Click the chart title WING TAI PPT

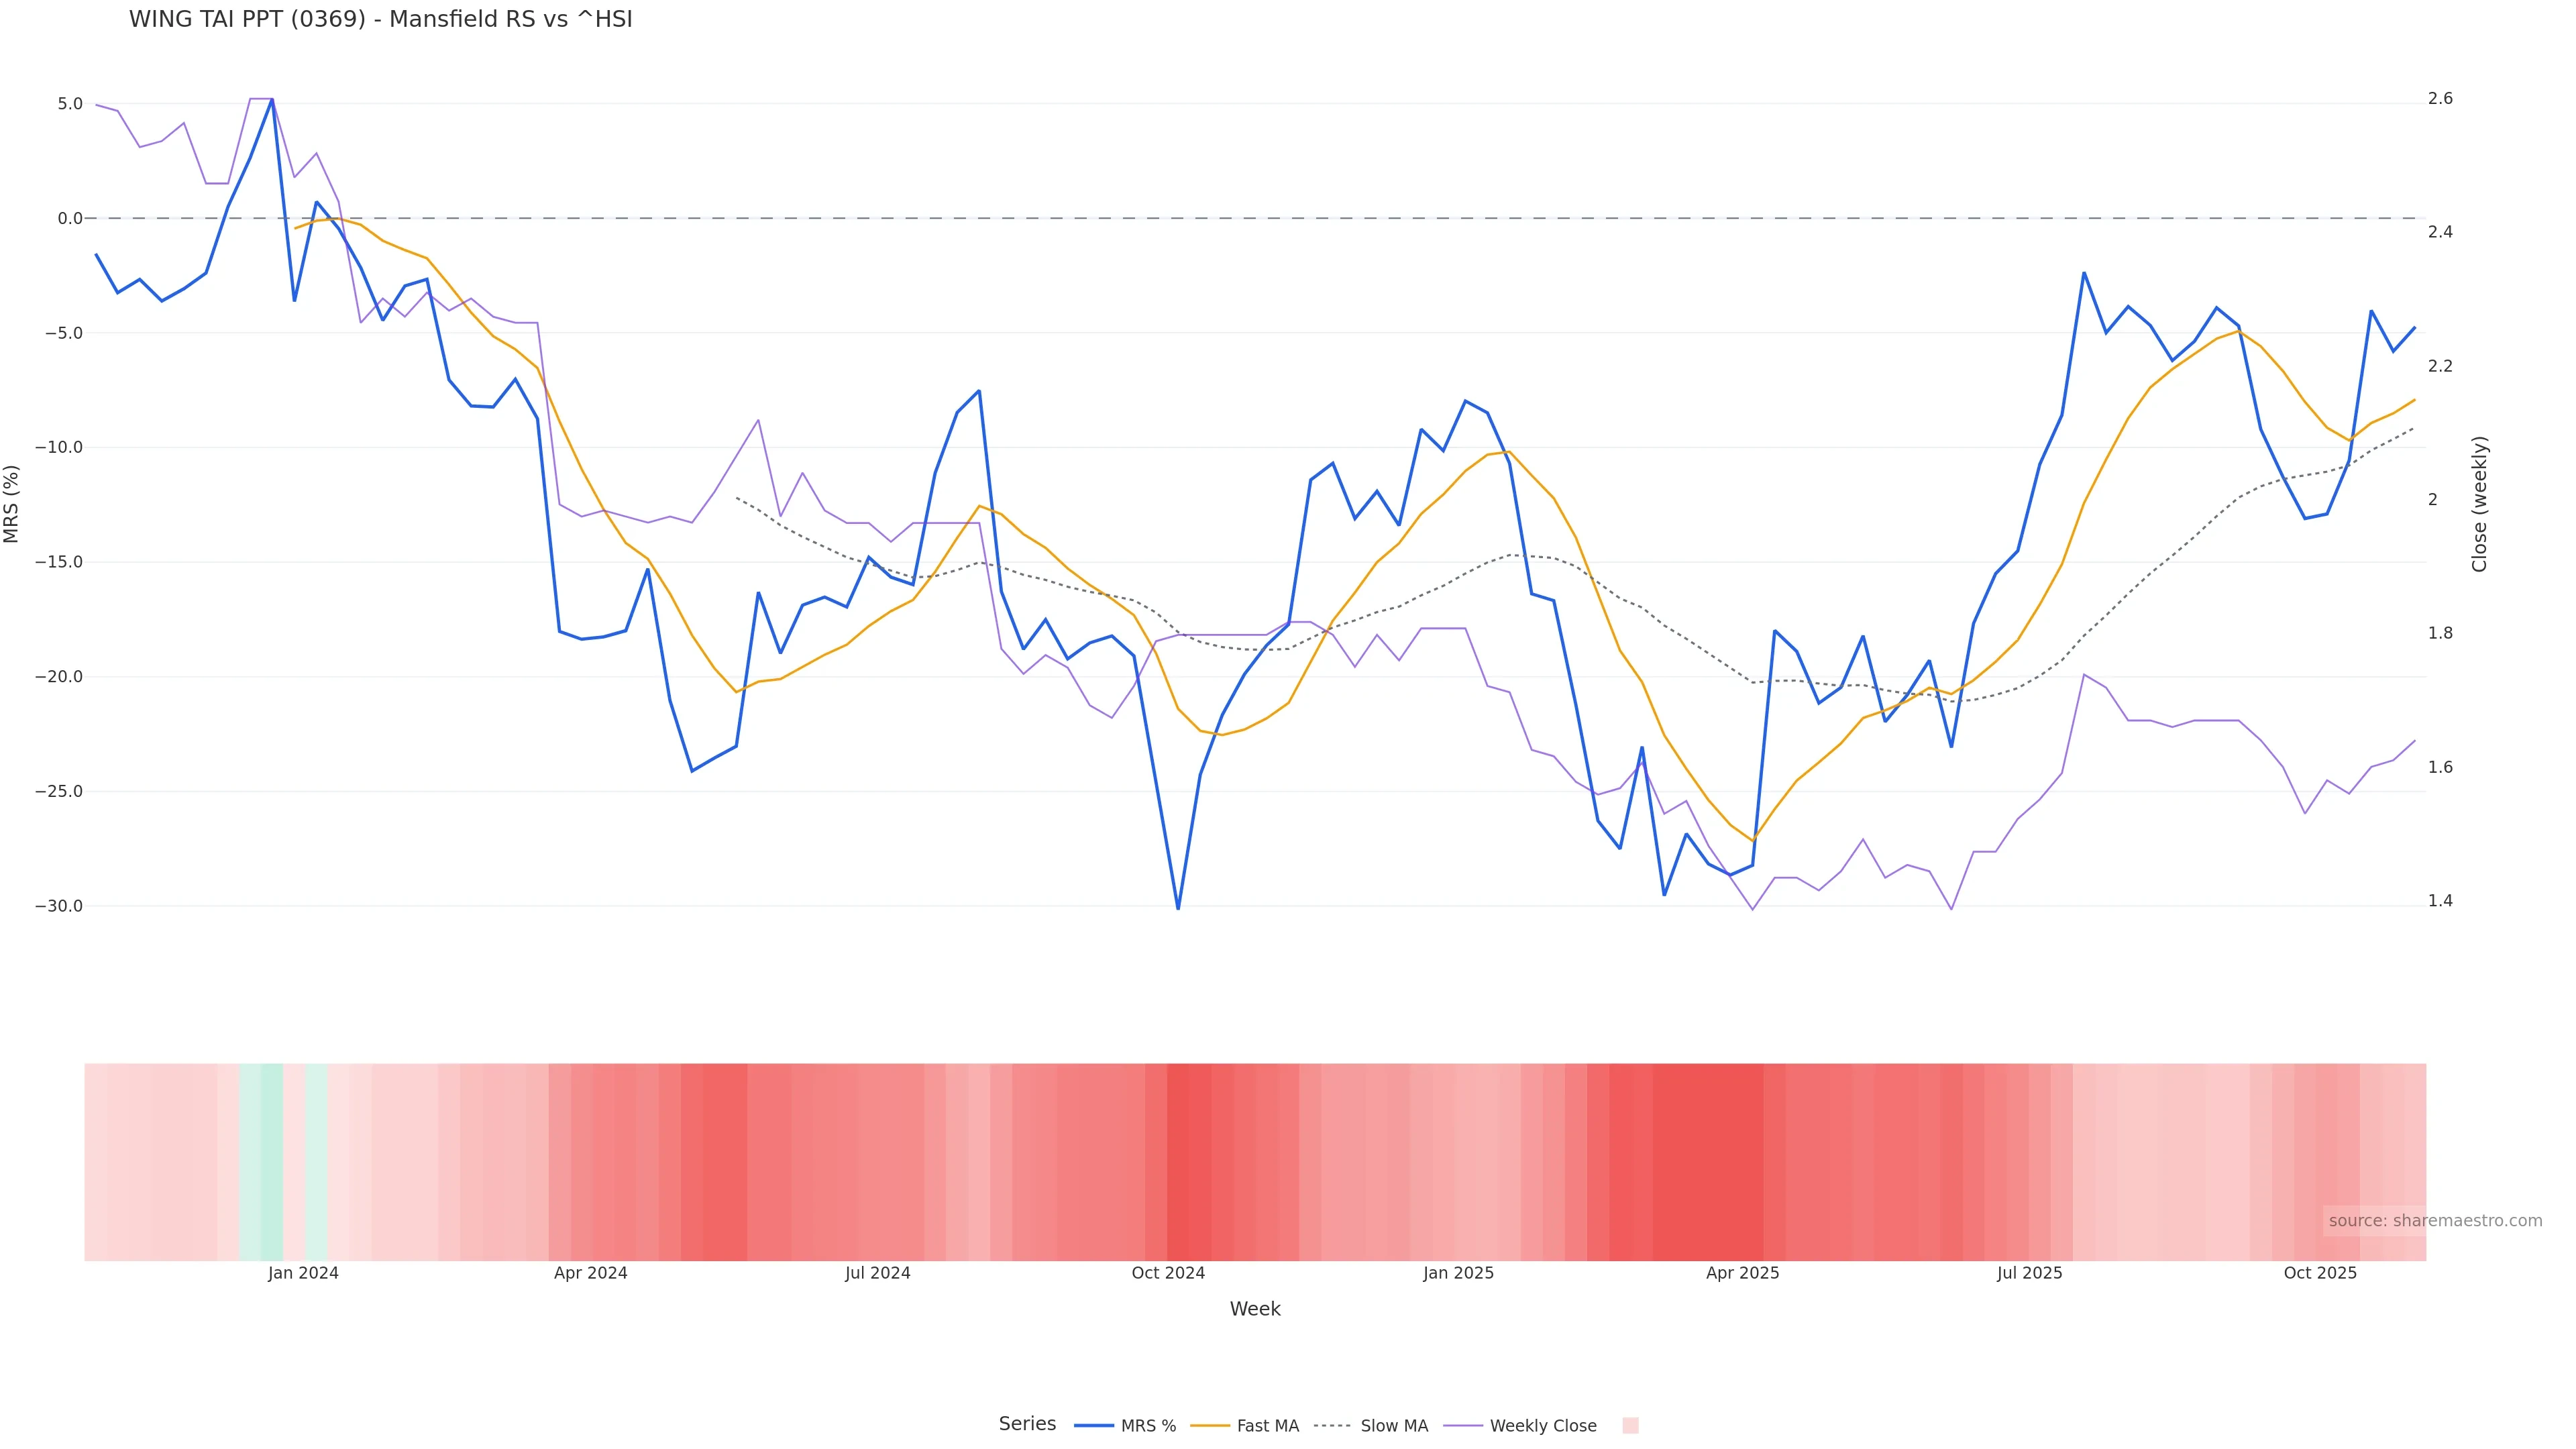380,20
